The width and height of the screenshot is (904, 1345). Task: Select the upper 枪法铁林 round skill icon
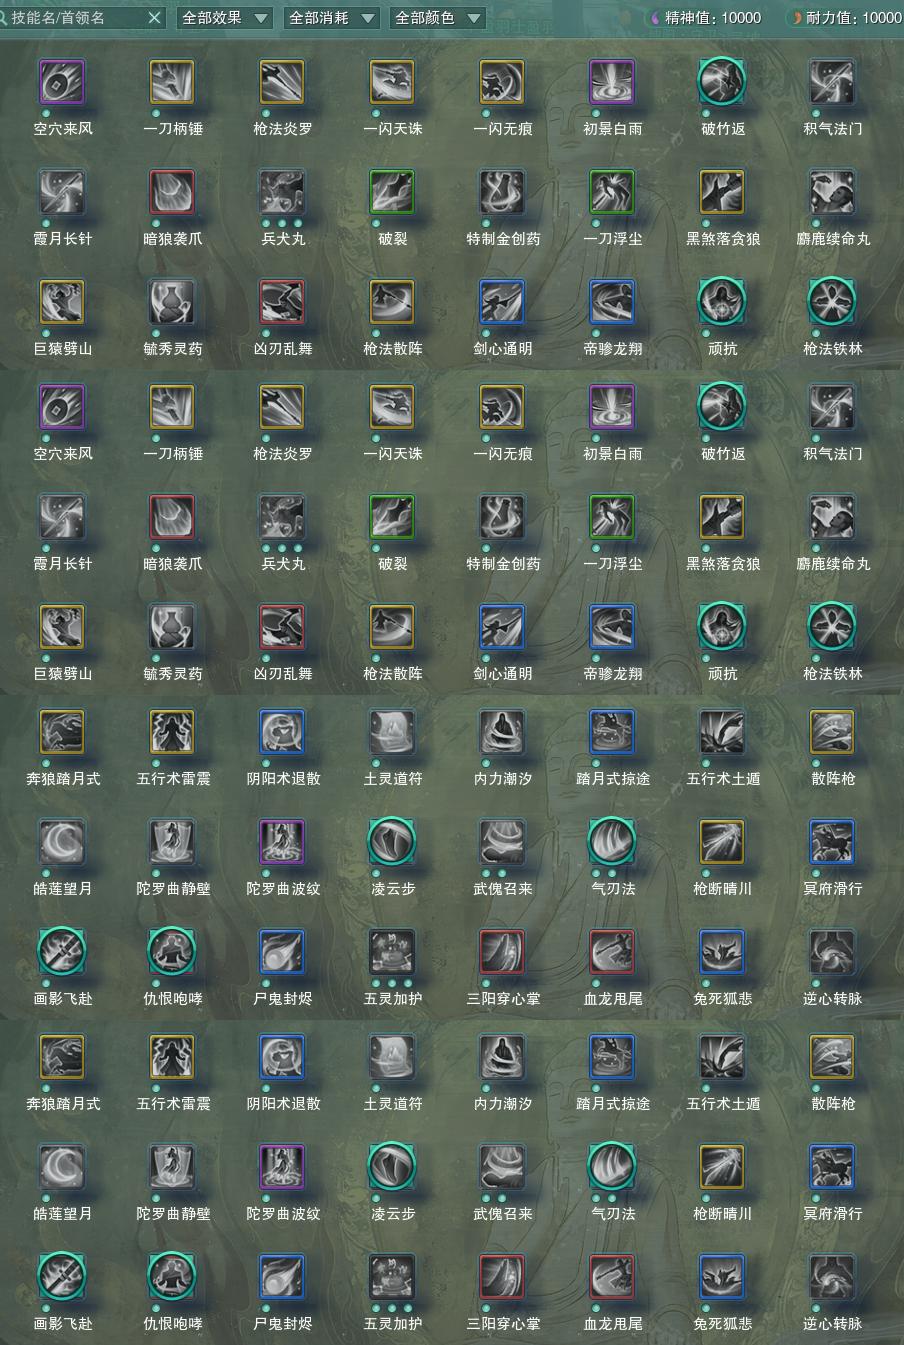832,302
